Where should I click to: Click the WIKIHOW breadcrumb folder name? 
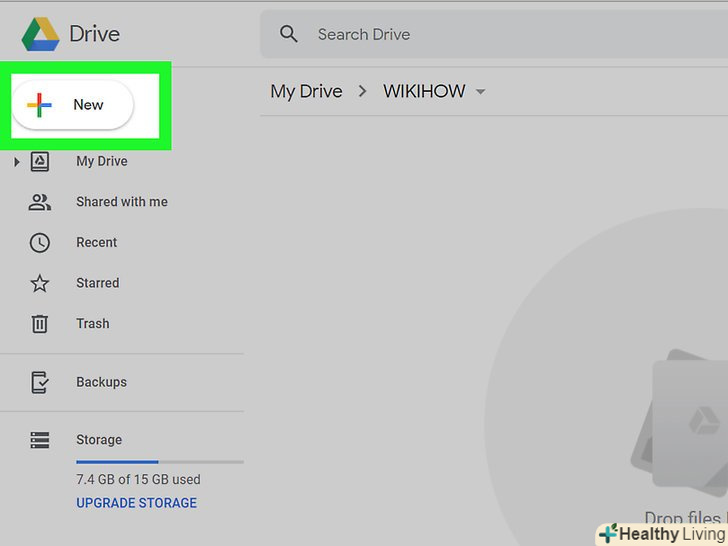point(424,91)
